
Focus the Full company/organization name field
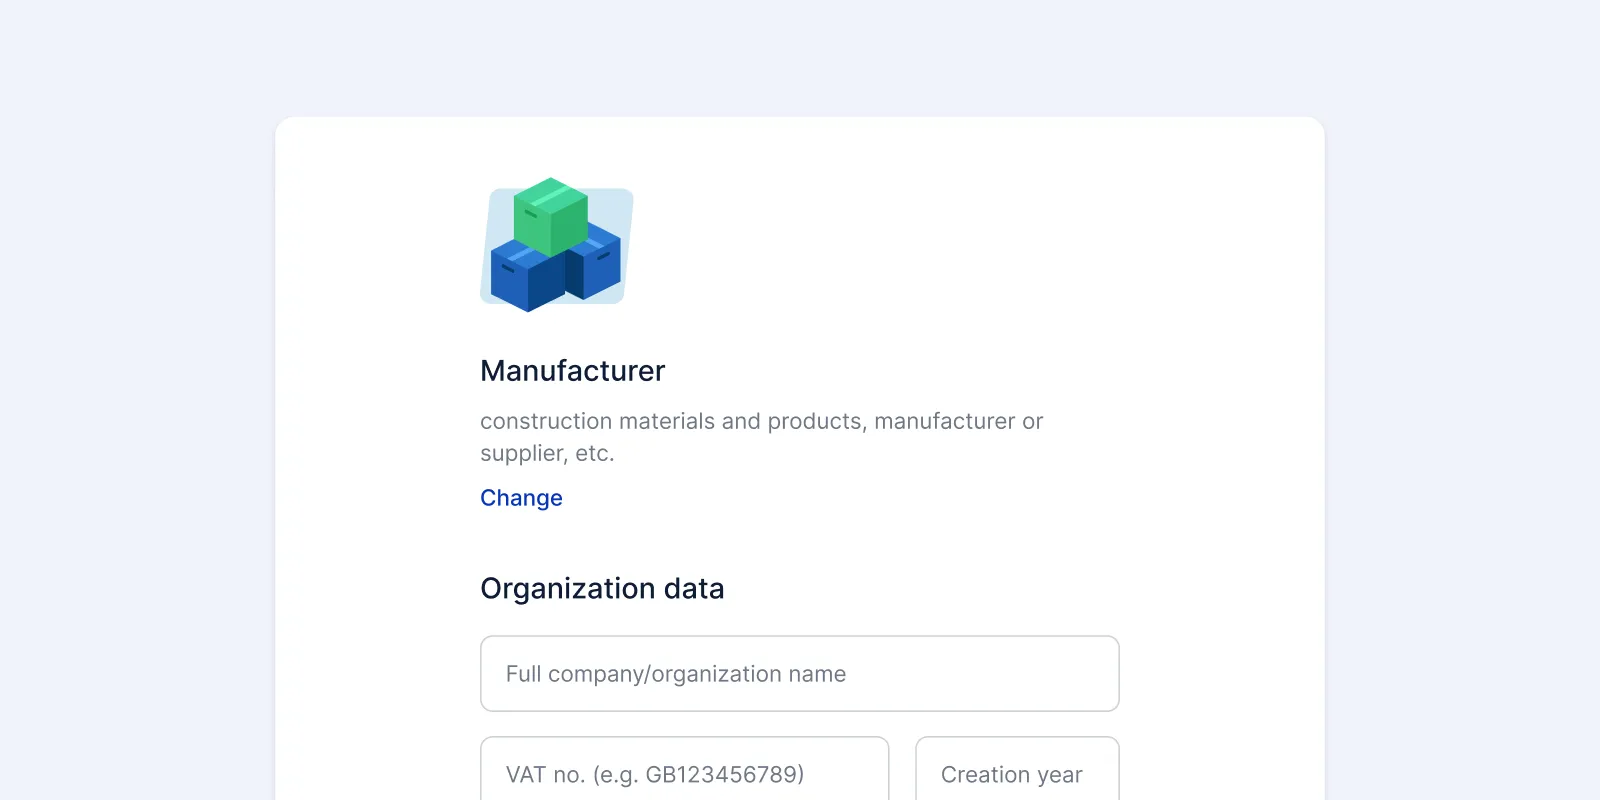[800, 674]
